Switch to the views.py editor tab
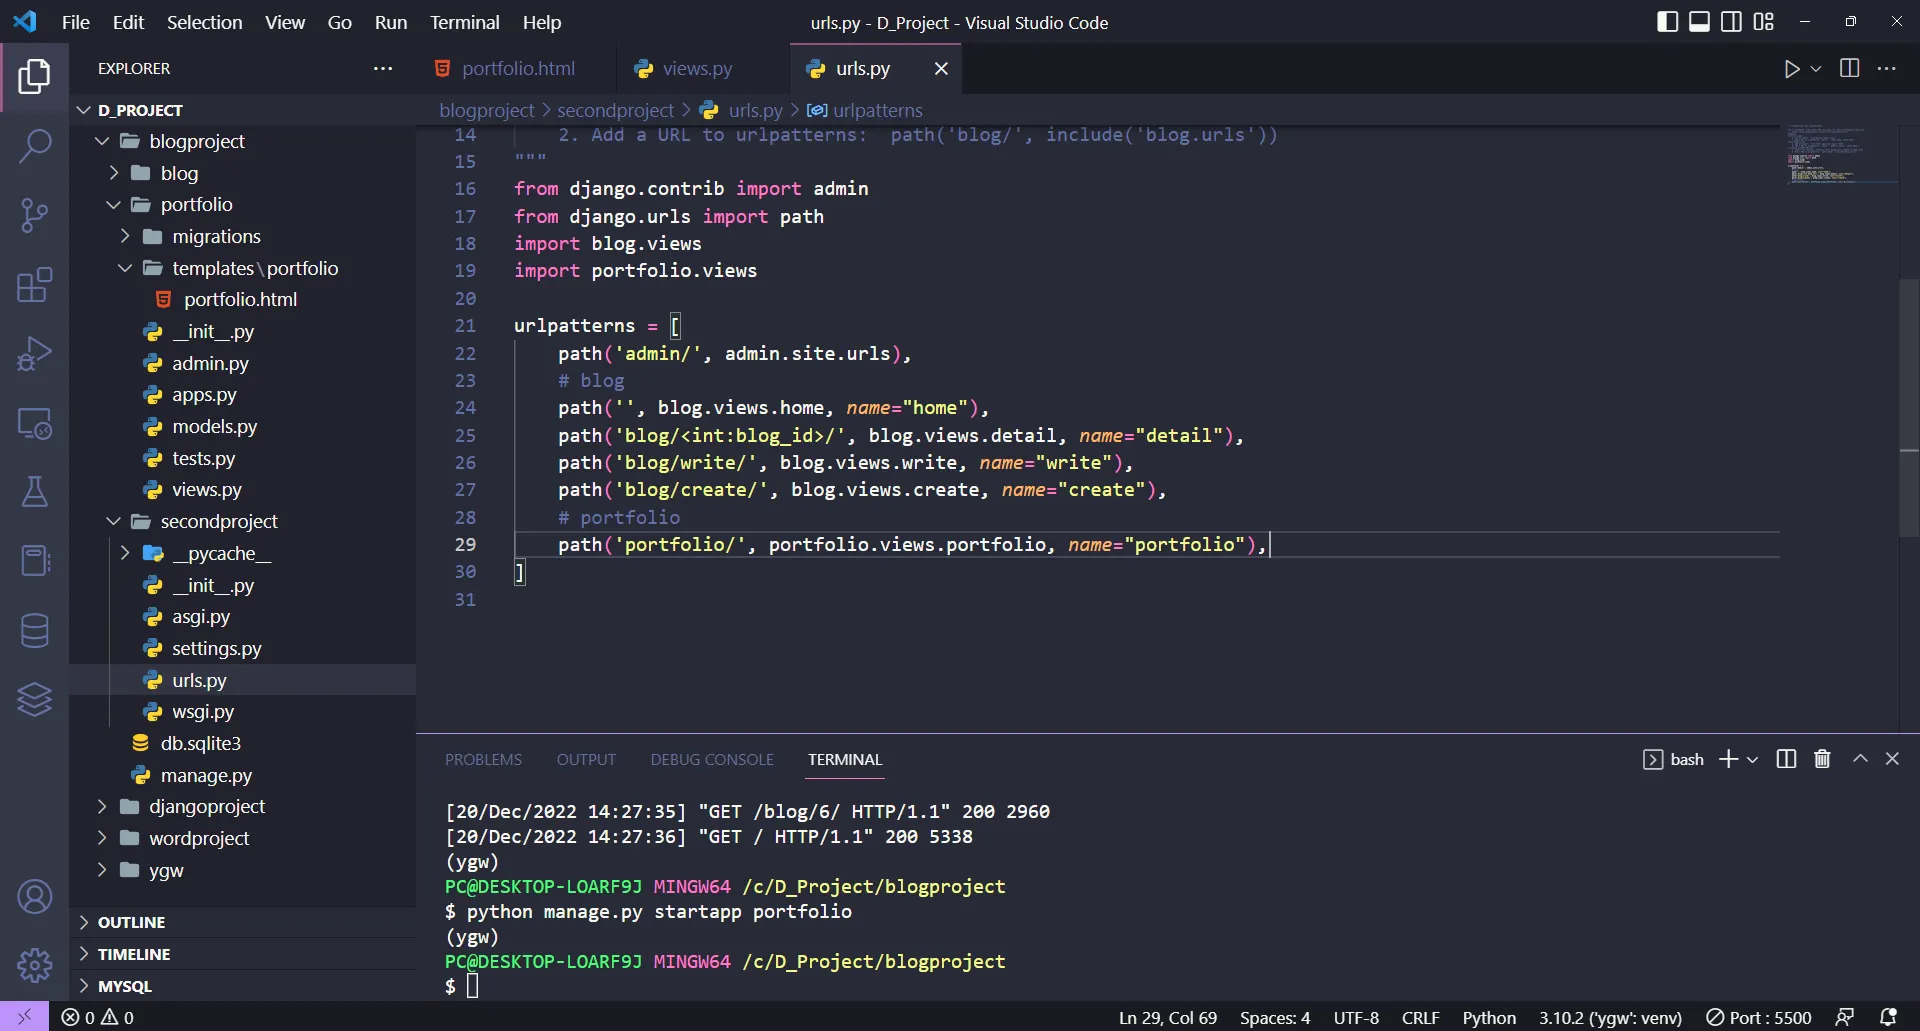 point(696,69)
